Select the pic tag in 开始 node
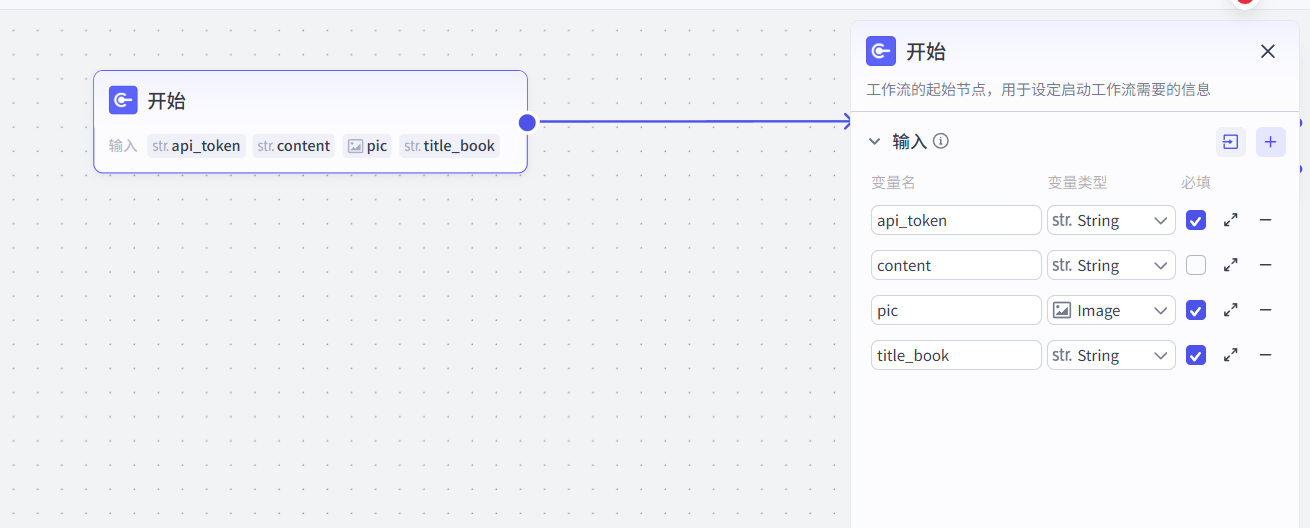The width and height of the screenshot is (1310, 528). 367,146
